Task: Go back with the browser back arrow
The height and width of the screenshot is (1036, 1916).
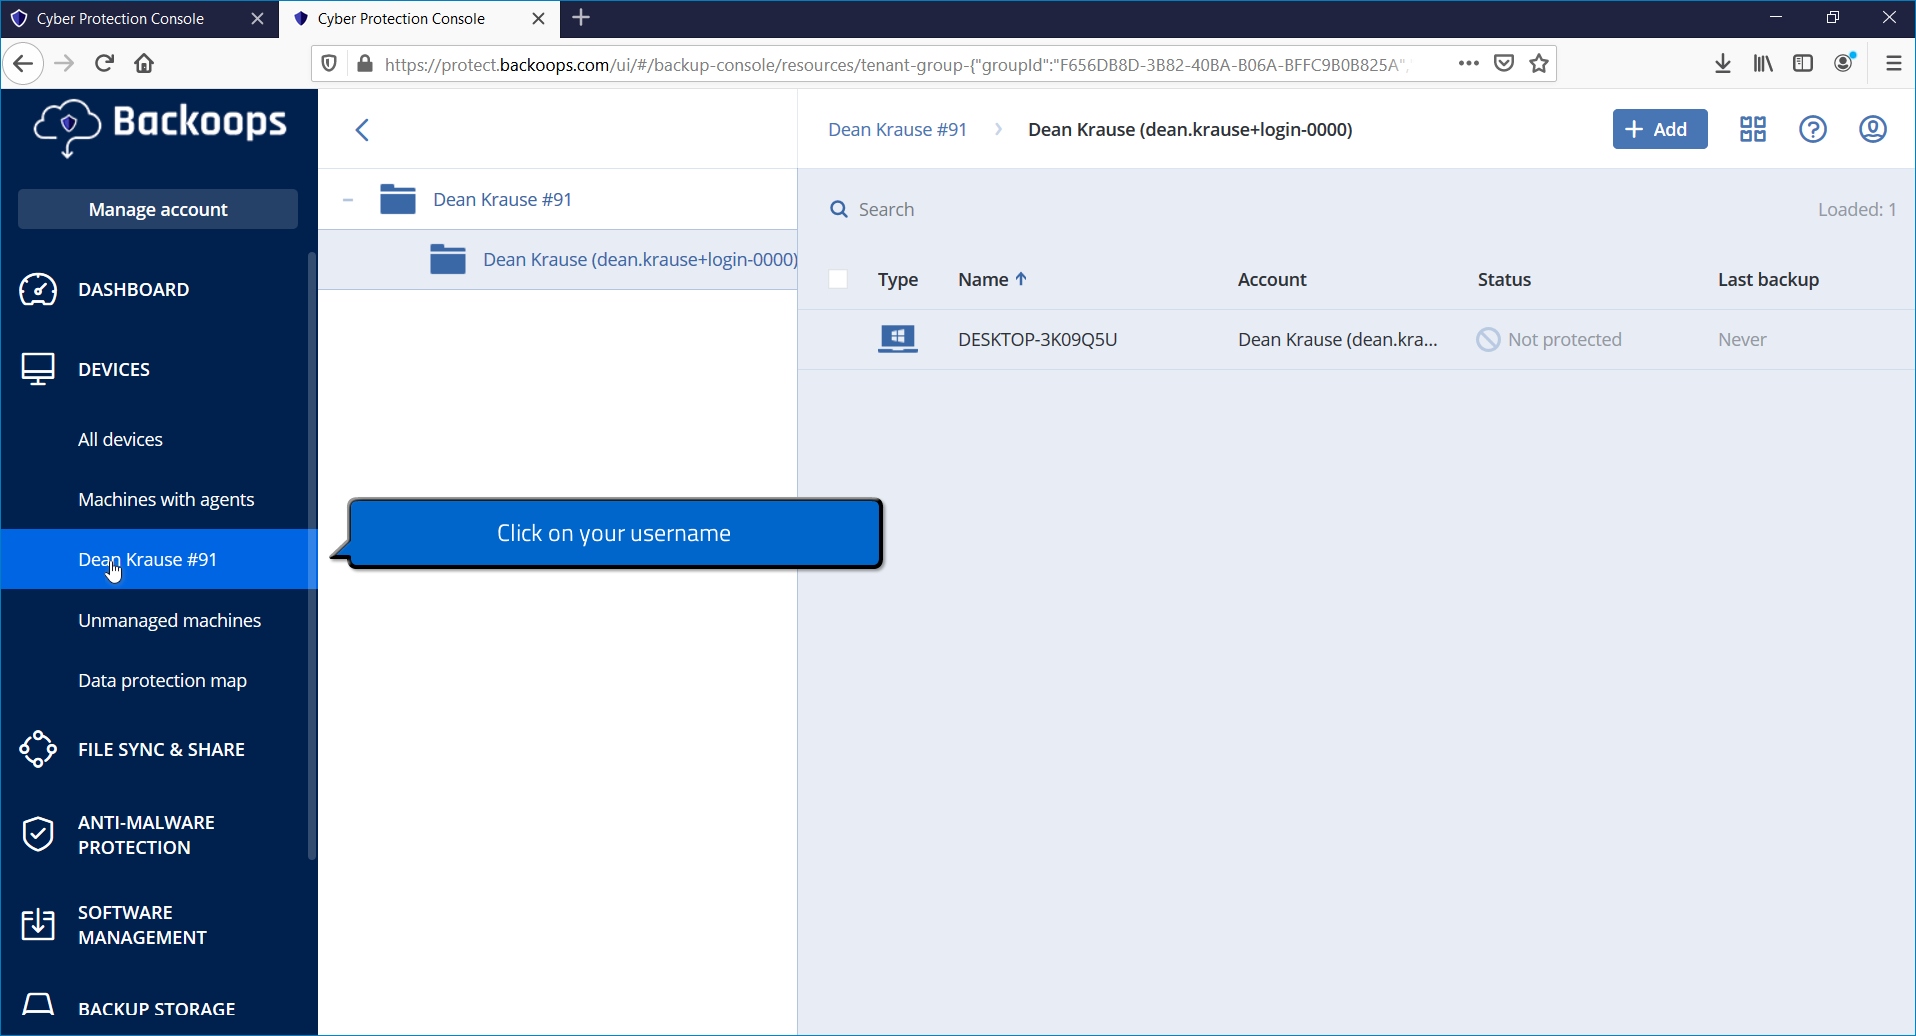Action: [x=23, y=63]
